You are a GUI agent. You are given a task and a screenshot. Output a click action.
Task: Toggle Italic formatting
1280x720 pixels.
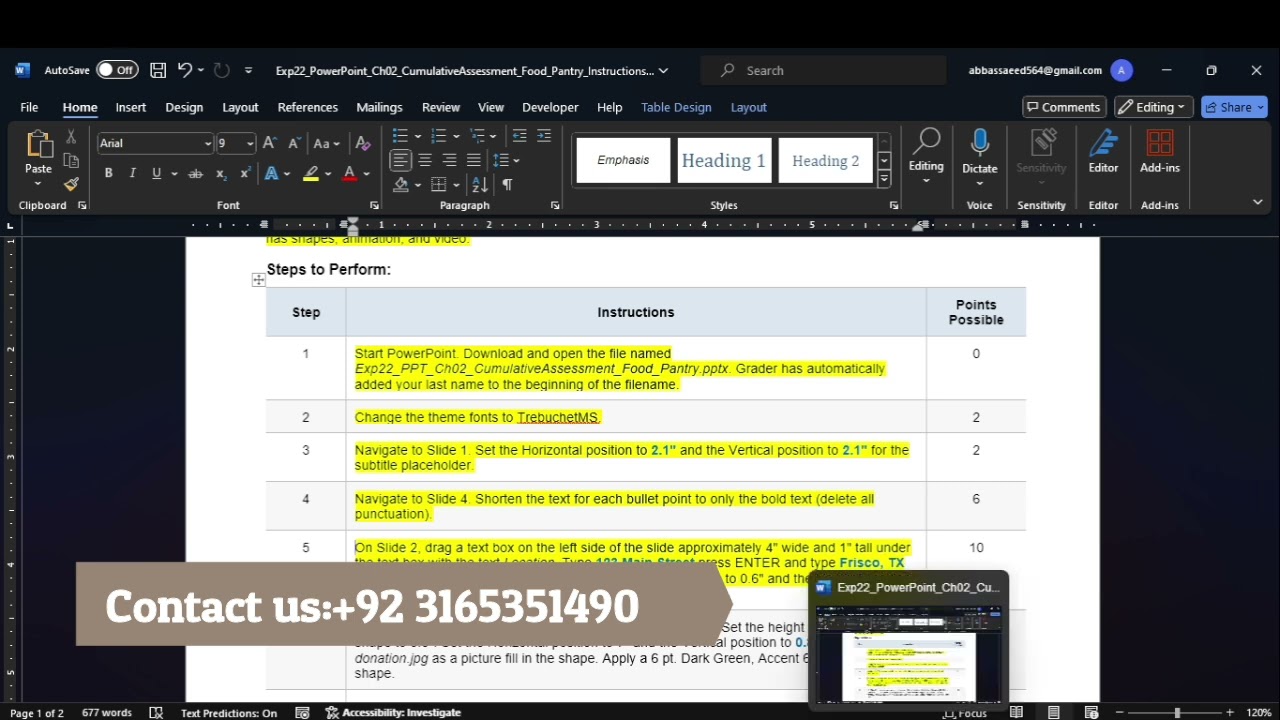click(x=132, y=173)
